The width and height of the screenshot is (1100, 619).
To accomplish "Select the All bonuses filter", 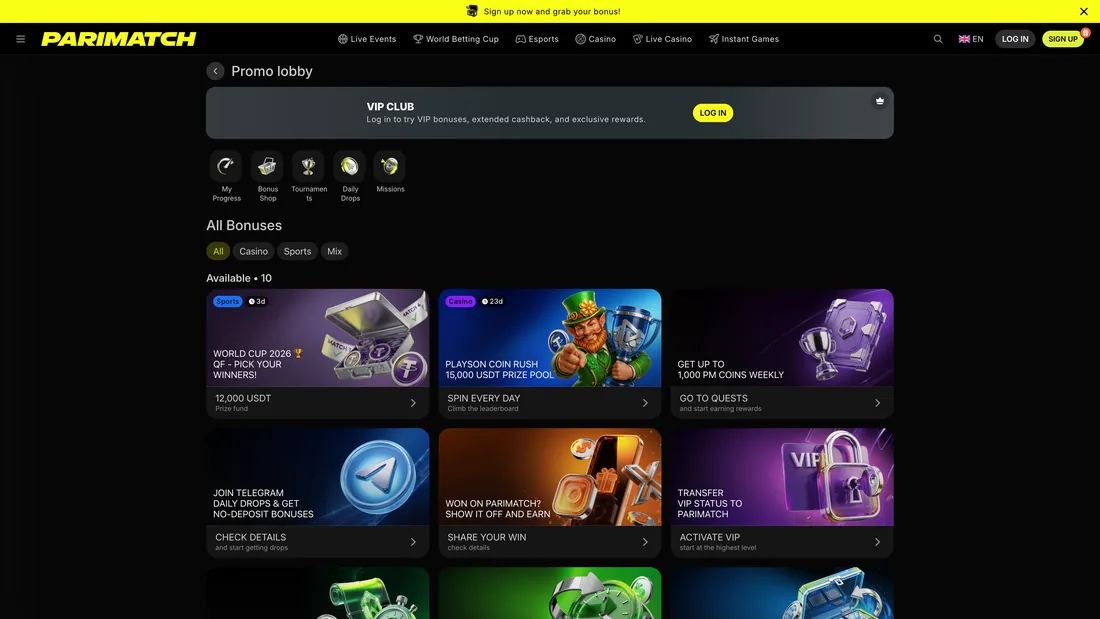I will (218, 251).
